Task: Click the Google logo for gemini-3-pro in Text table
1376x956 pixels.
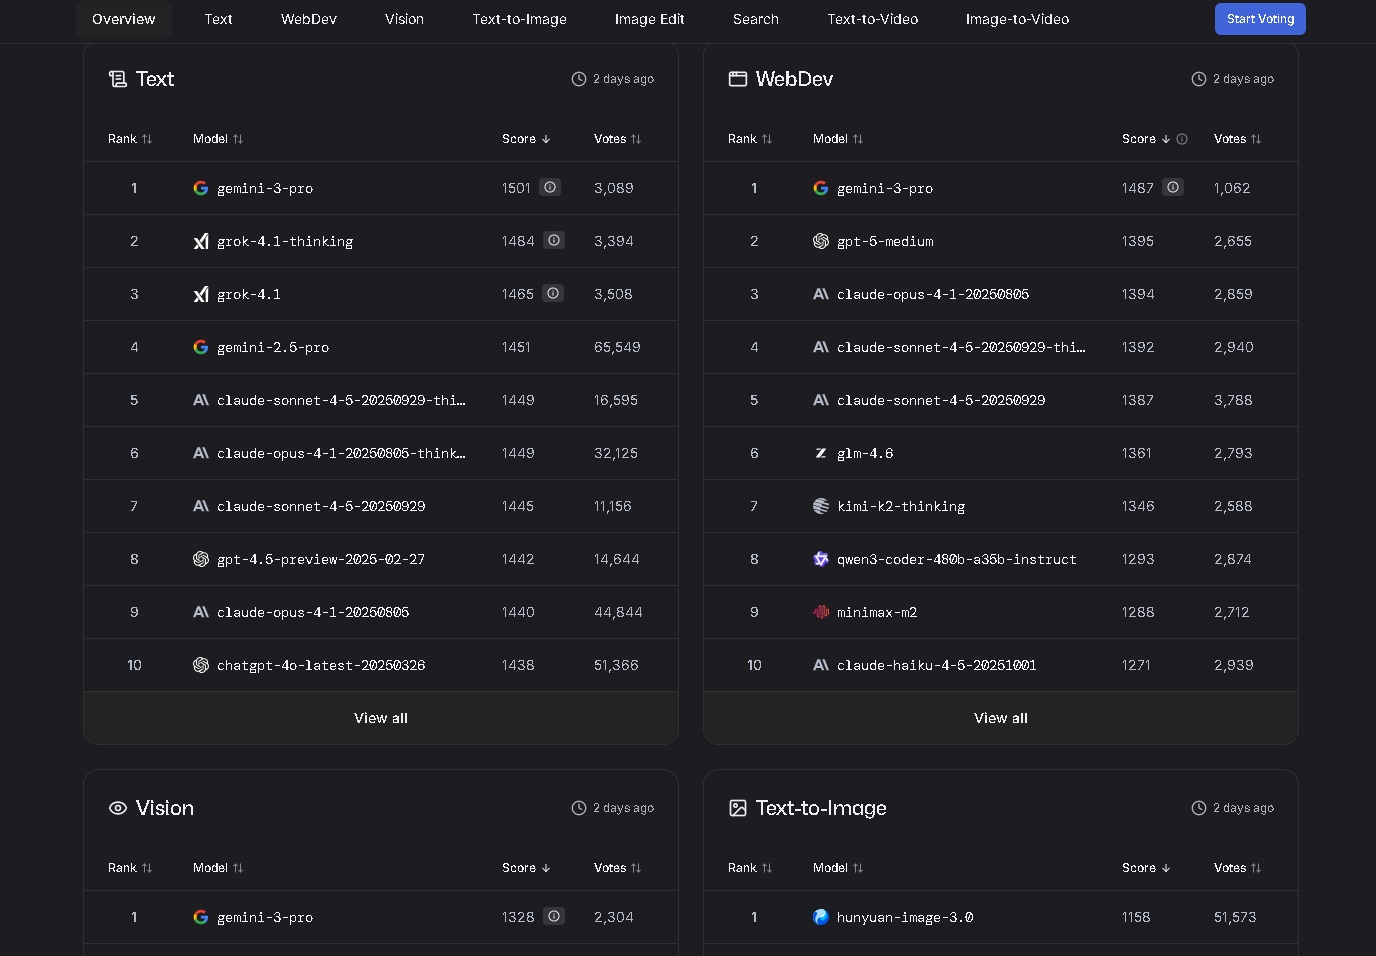Action: (x=201, y=188)
